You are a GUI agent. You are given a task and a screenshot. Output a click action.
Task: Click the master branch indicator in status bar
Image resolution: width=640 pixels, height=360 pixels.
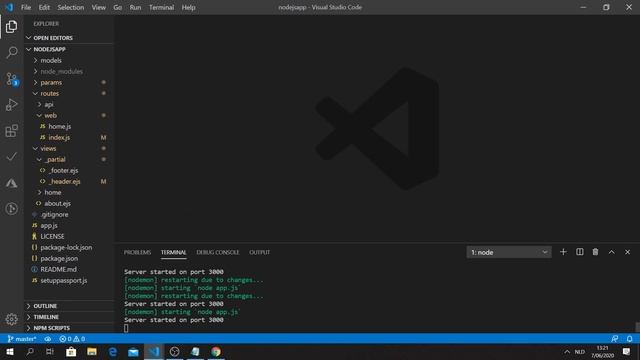pos(22,339)
